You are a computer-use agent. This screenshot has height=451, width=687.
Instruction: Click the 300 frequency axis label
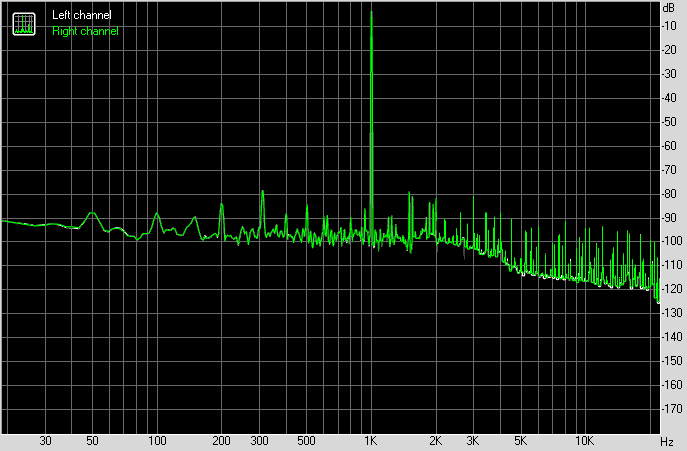[x=259, y=441]
